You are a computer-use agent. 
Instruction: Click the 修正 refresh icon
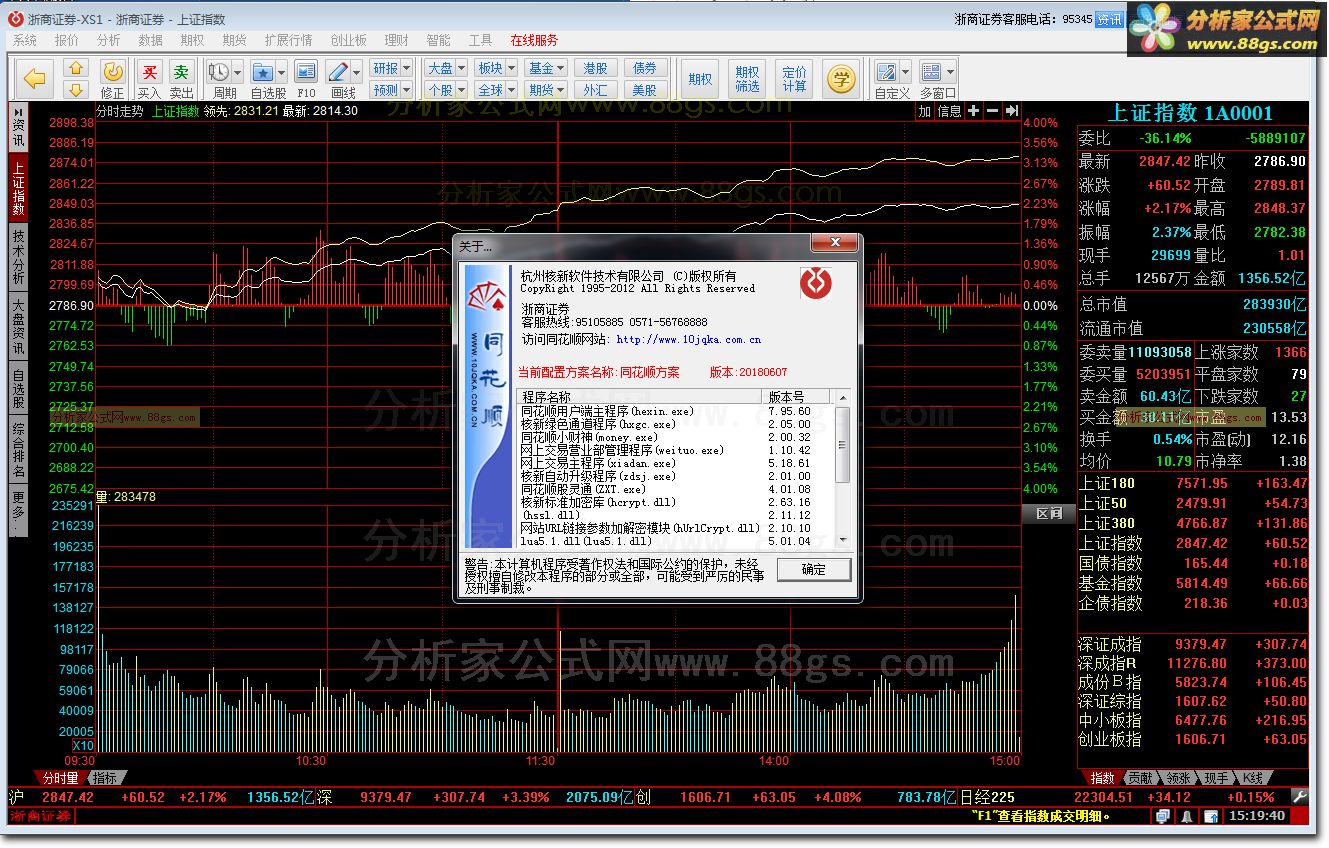pyautogui.click(x=113, y=71)
